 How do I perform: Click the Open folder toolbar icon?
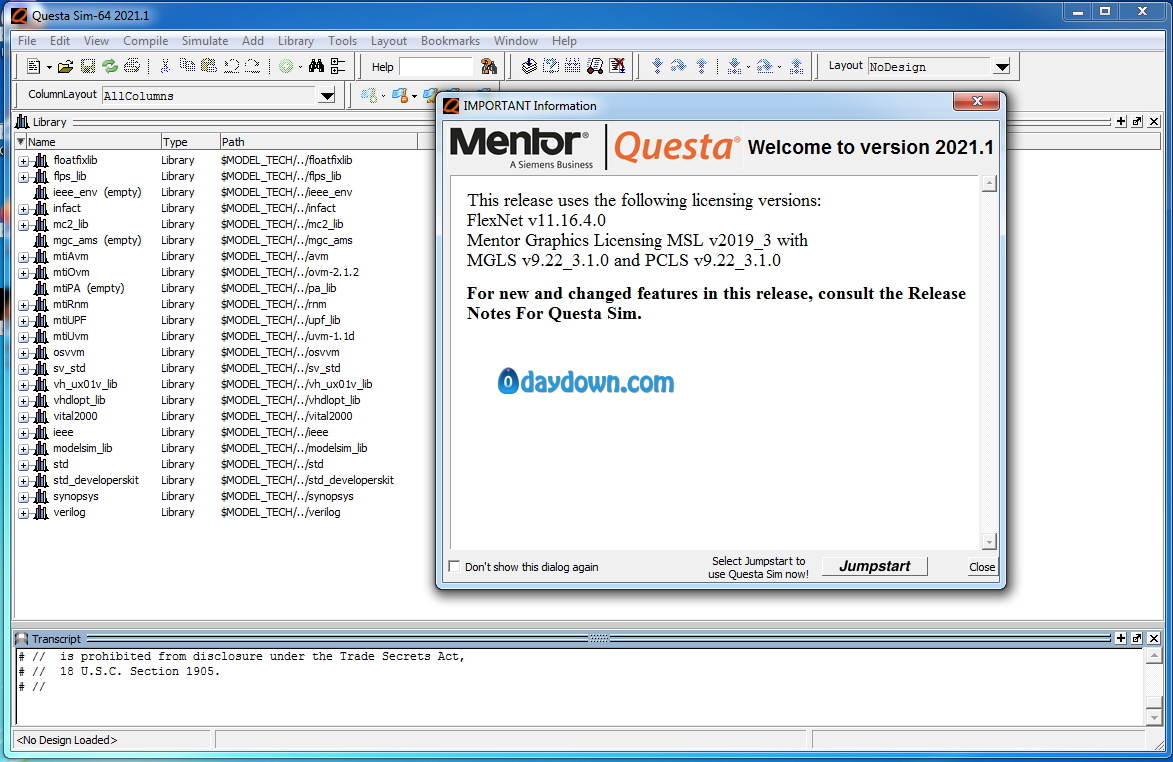click(x=66, y=67)
